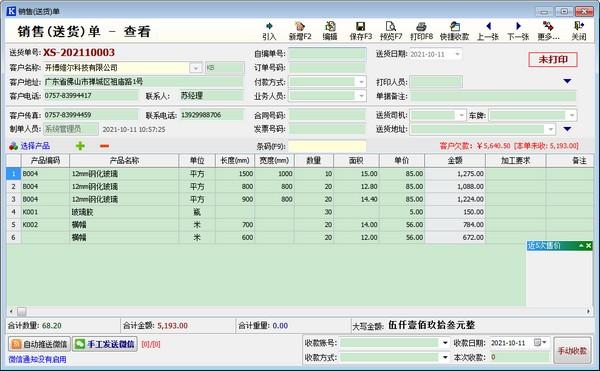This screenshot has height=371, width=600.
Task: Click order number XS-202110003
Action: click(x=79, y=52)
